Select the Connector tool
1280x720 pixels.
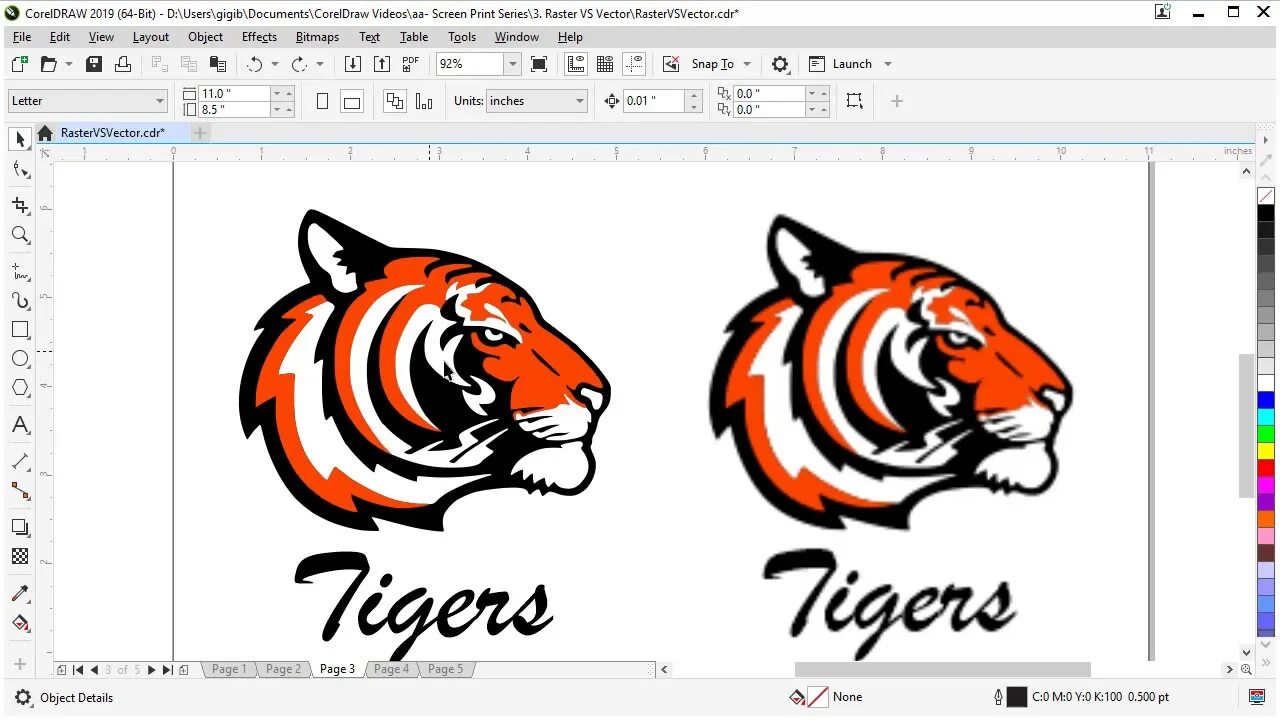pyautogui.click(x=20, y=490)
